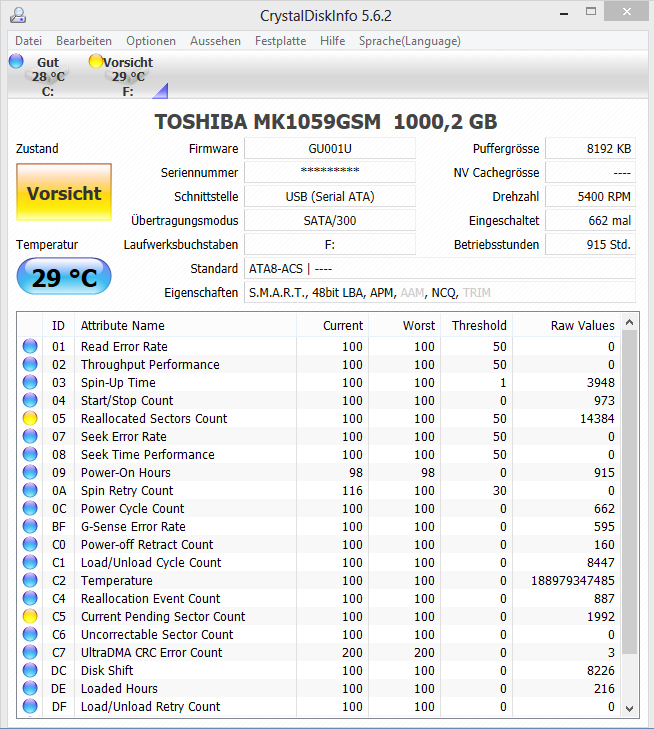
Task: Click status icon of Power Cycle Count row
Action: (30, 508)
